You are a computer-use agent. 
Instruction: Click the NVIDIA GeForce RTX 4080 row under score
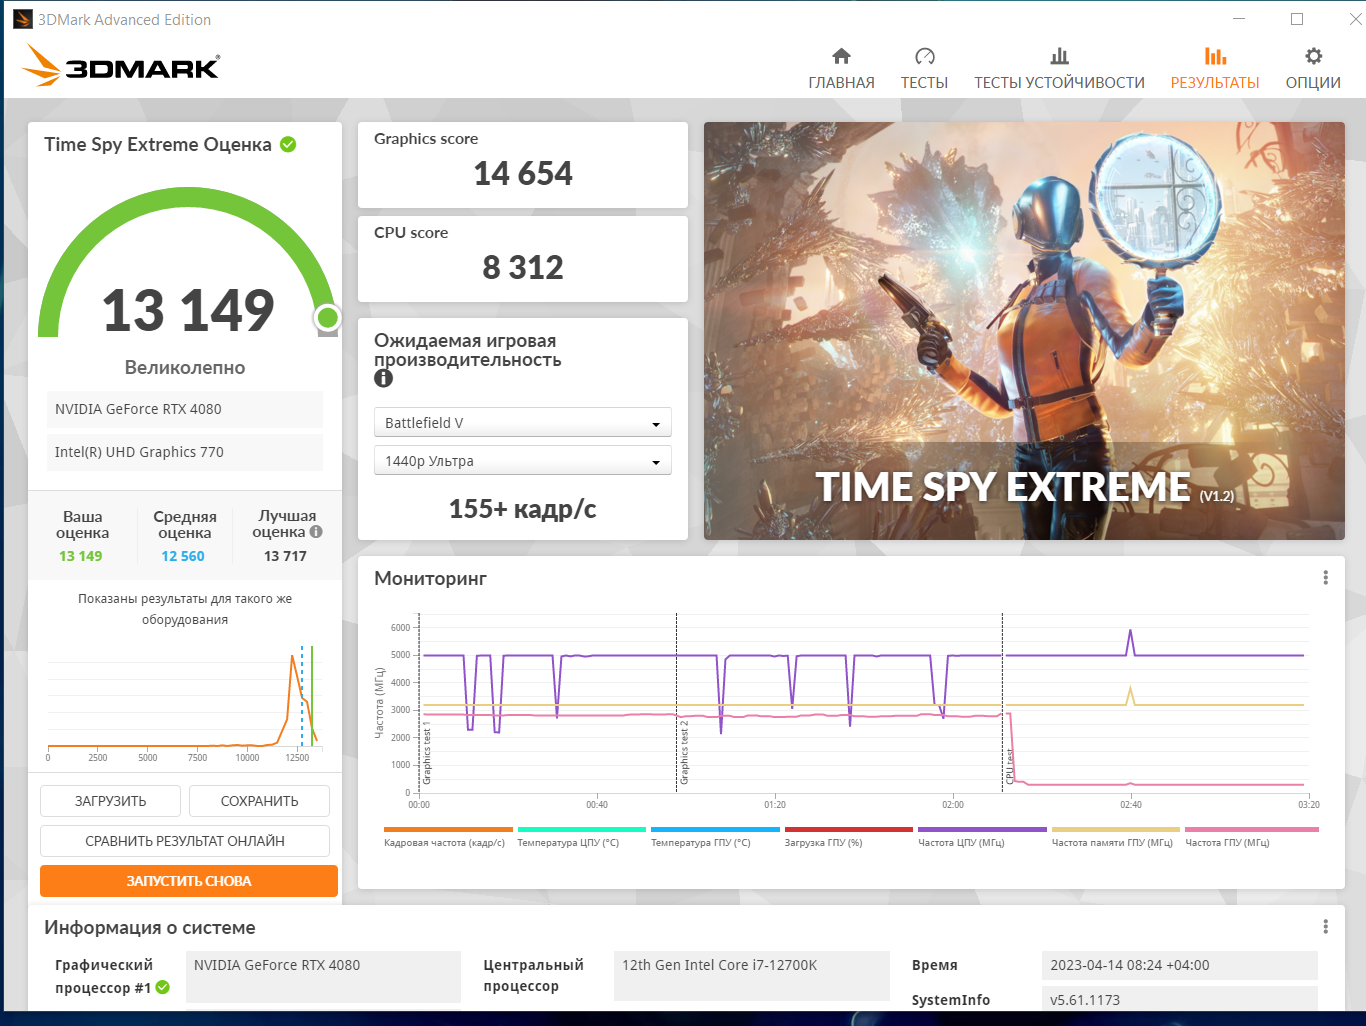pyautogui.click(x=184, y=409)
